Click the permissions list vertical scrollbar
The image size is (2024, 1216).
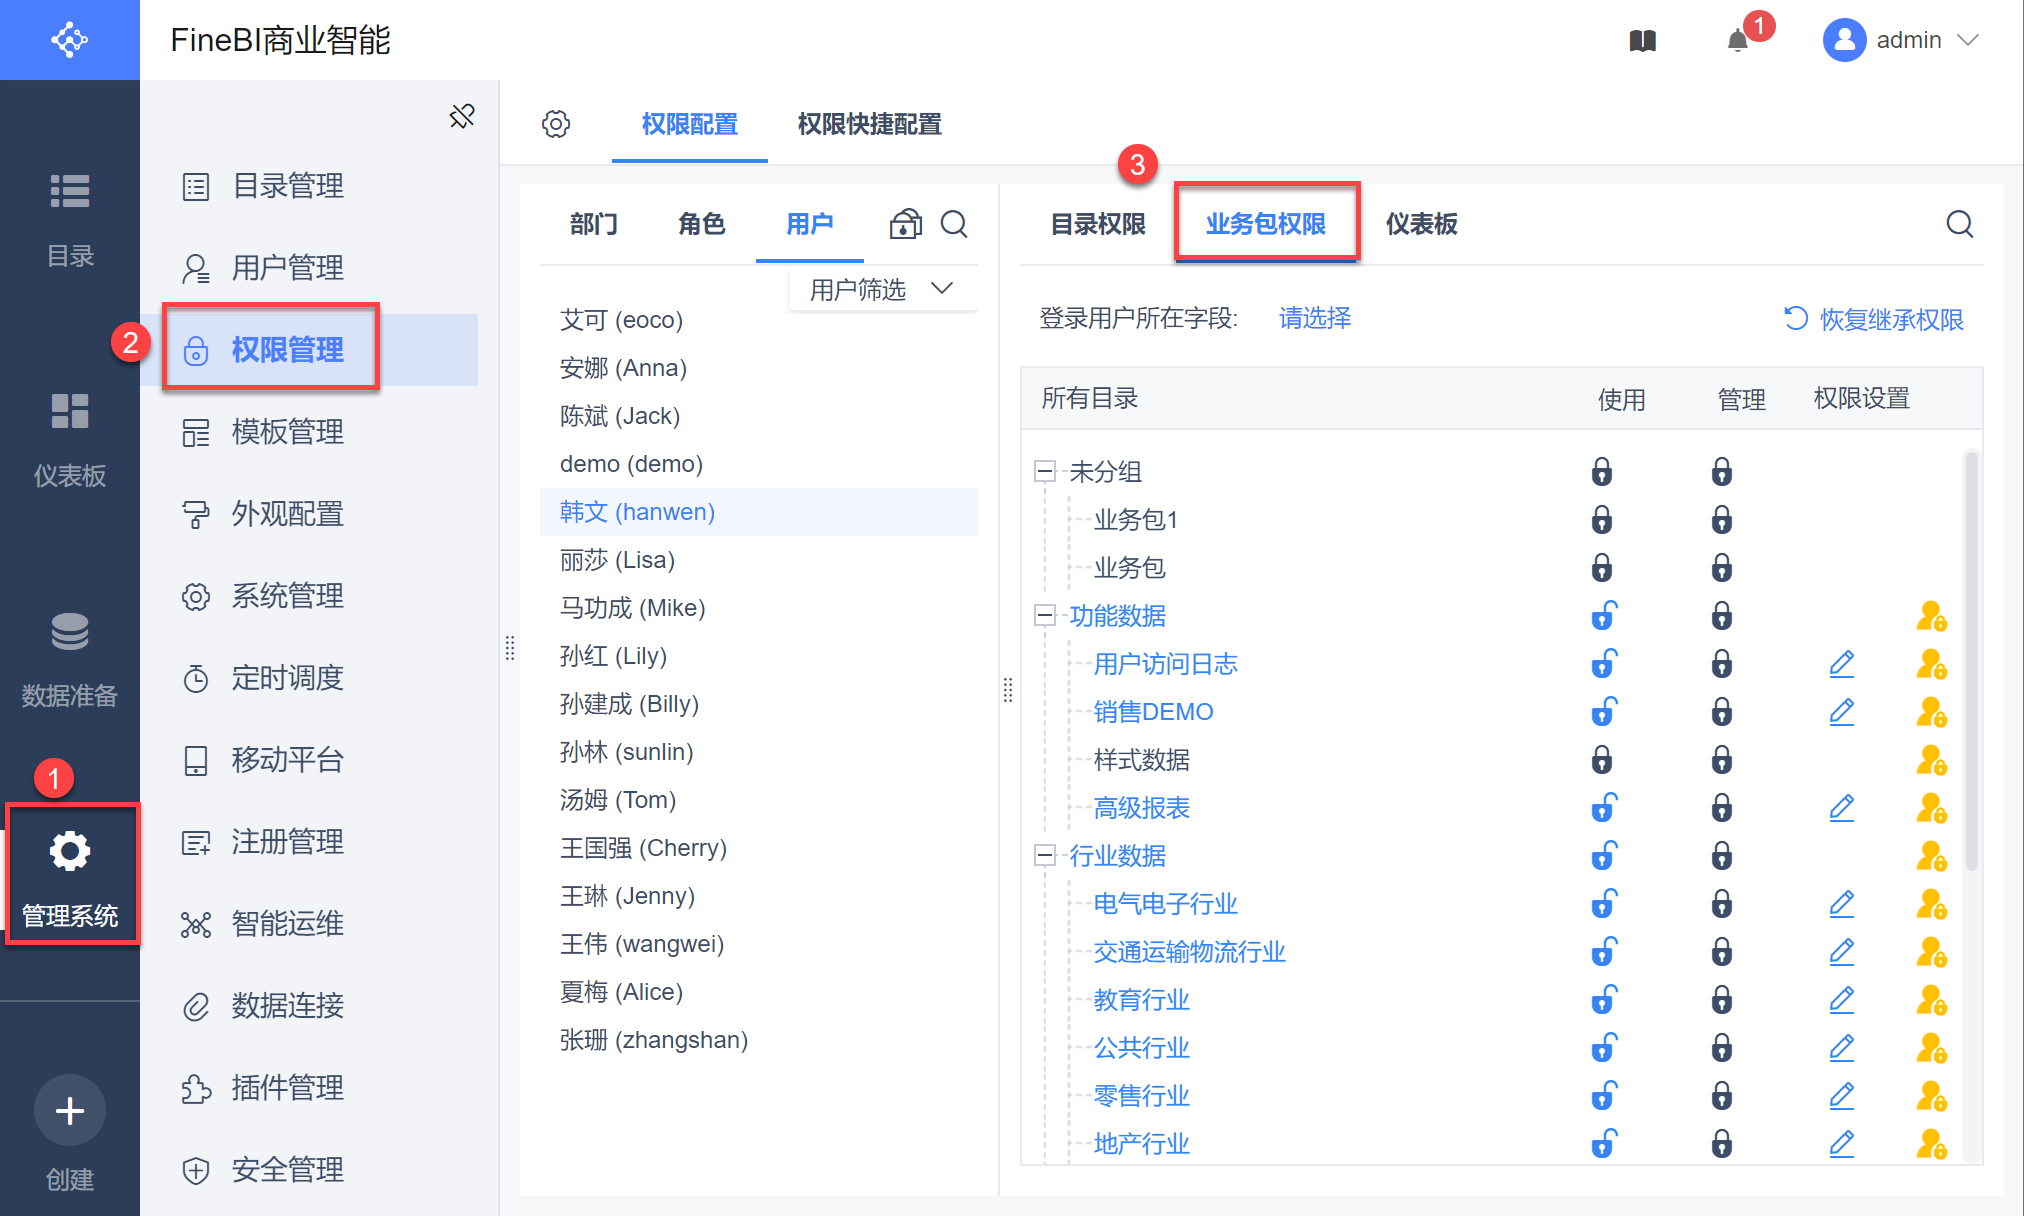click(1971, 660)
